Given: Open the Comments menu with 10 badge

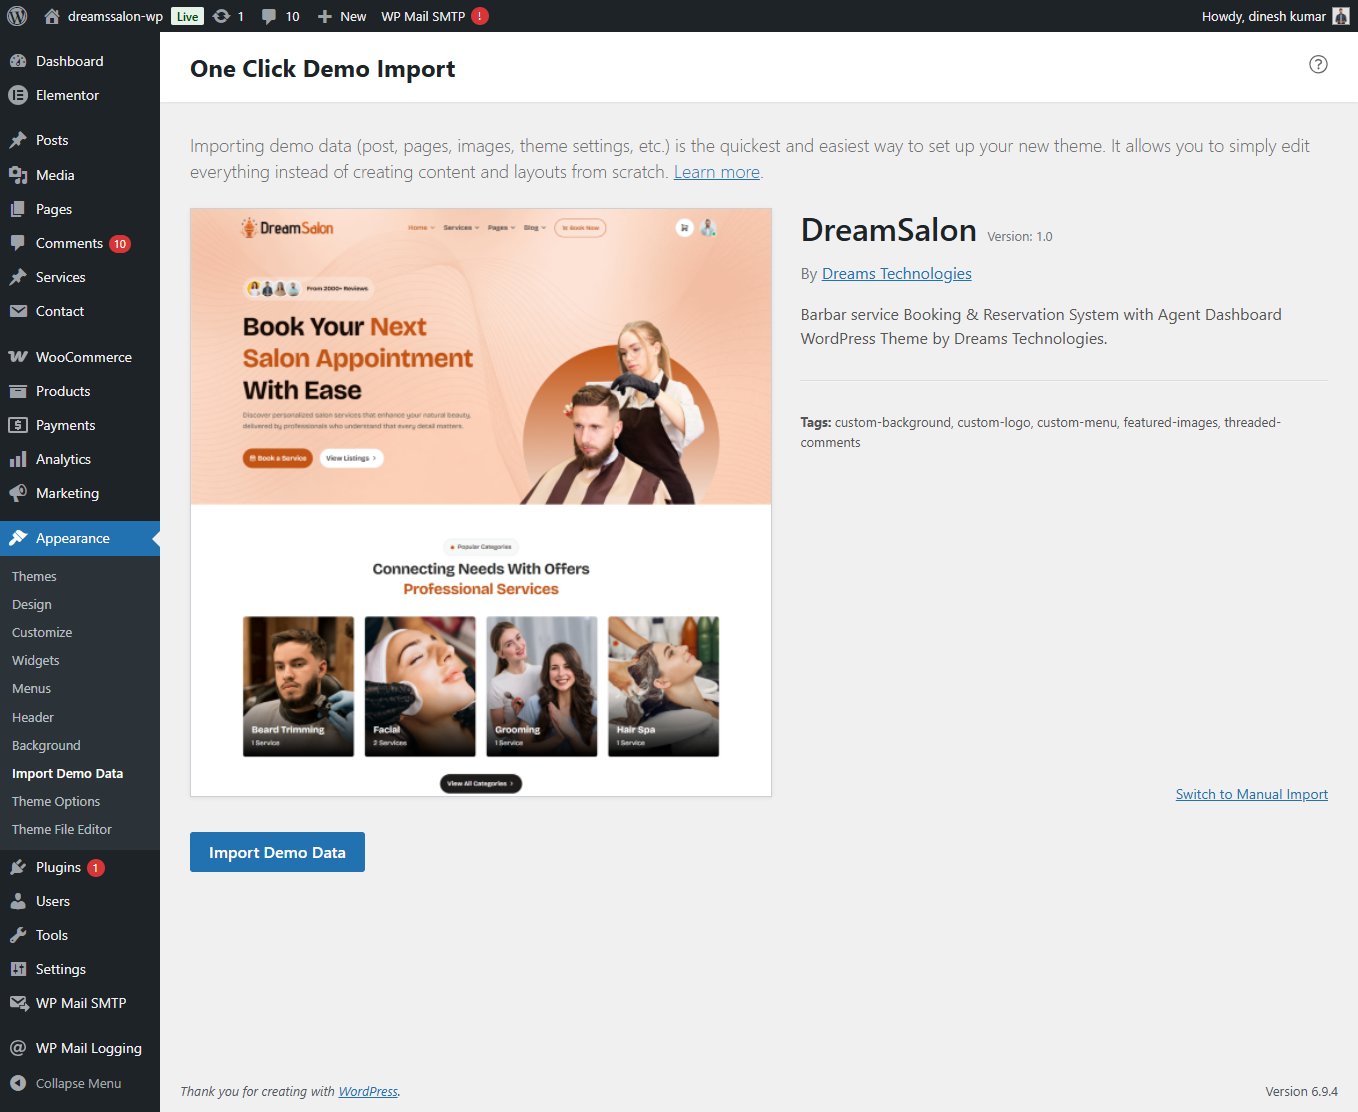Looking at the screenshot, I should point(80,243).
